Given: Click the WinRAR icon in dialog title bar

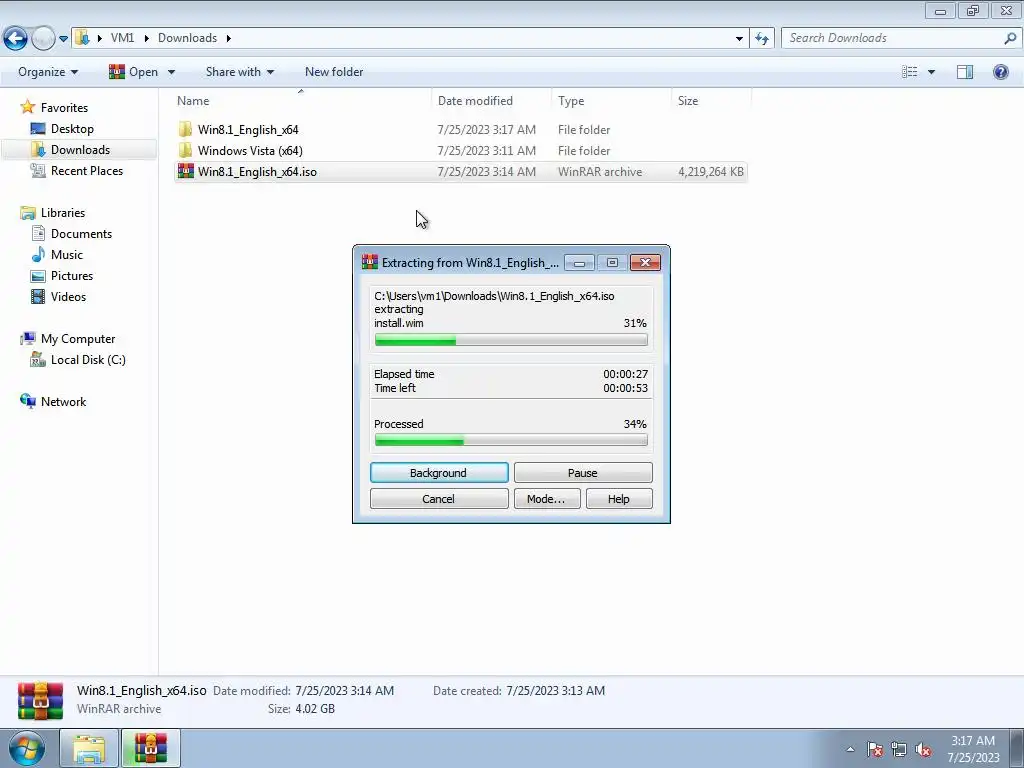Looking at the screenshot, I should point(370,263).
